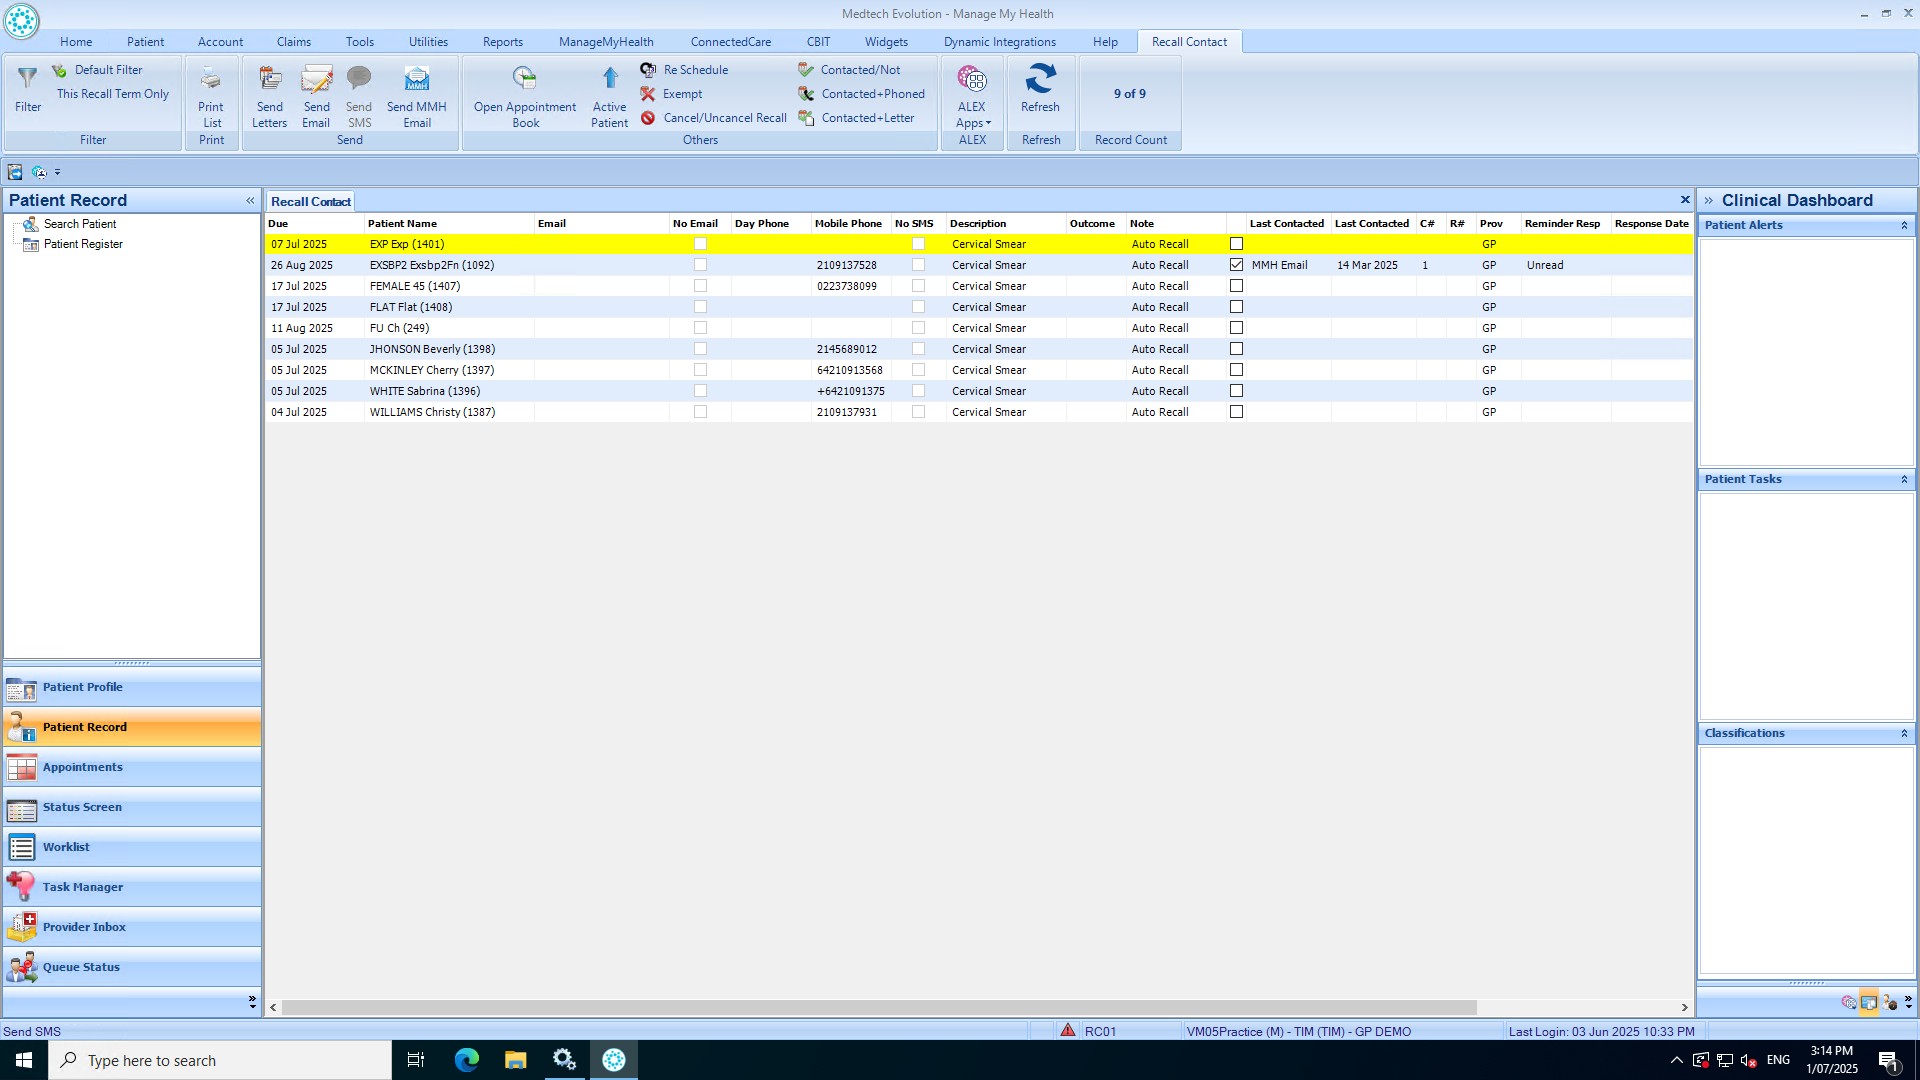Tick No Email checkbox for FEMALE 45
1920x1080 pixels.
[x=700, y=286]
